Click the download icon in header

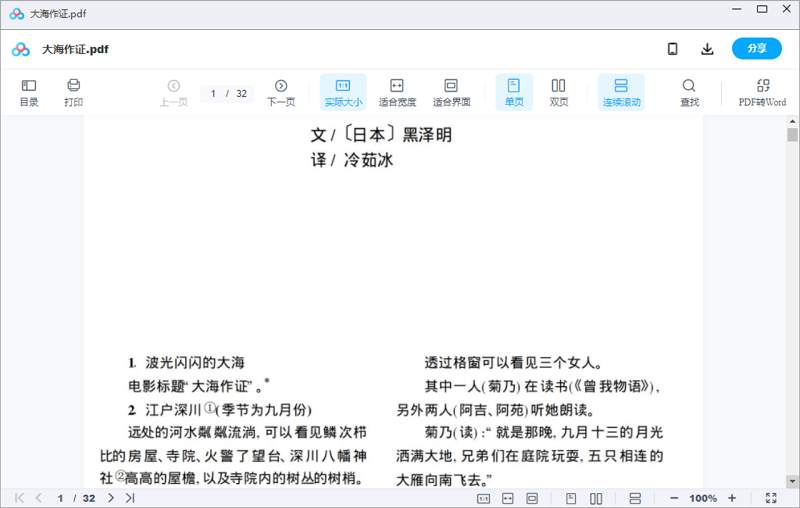707,49
